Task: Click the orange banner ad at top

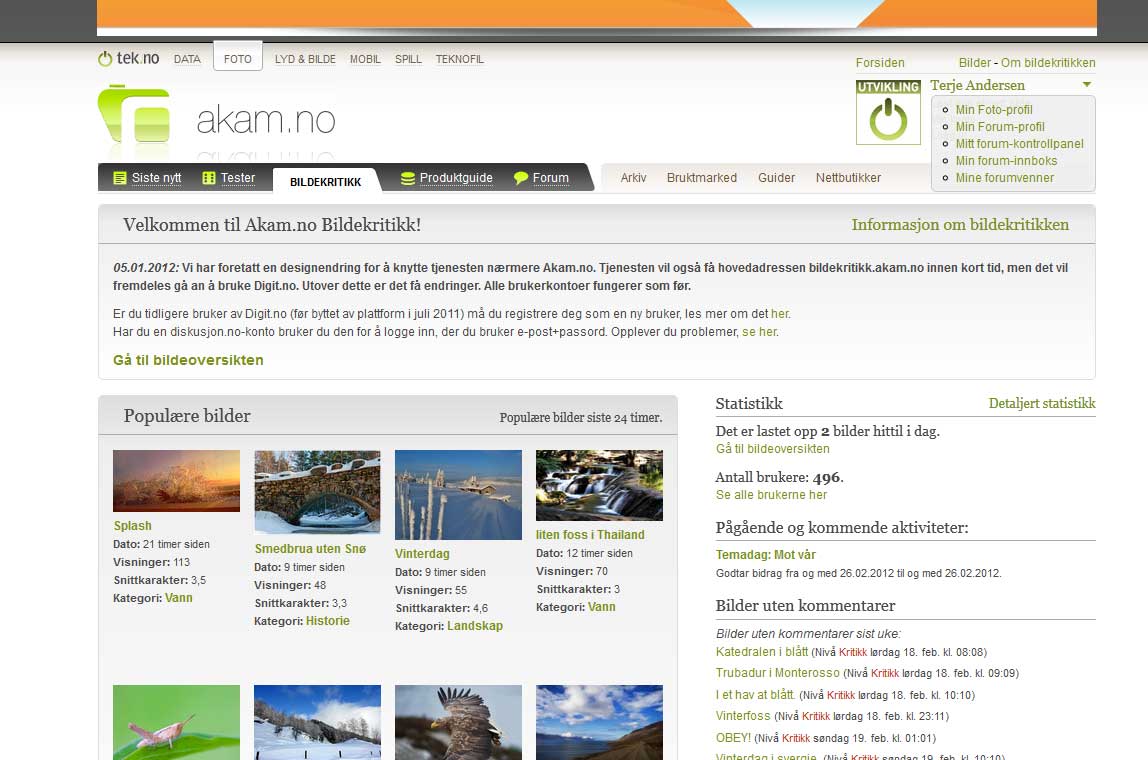Action: 597,16
